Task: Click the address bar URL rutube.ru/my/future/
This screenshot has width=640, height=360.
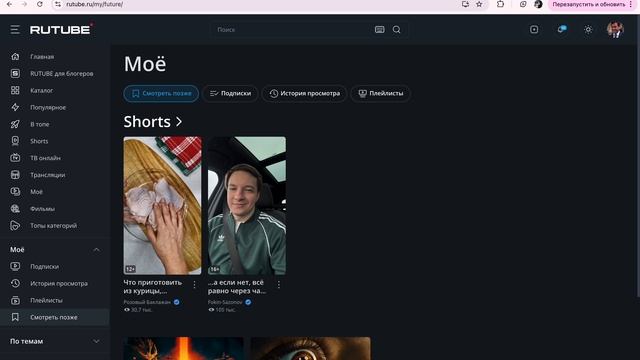Action: coord(95,4)
